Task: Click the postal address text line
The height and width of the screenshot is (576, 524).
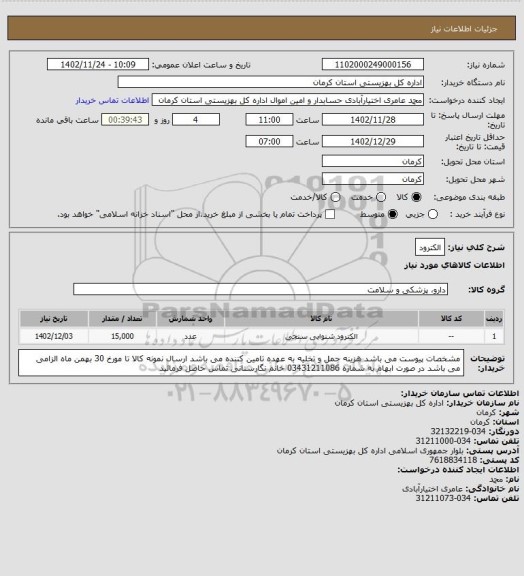Action: click(x=370, y=450)
